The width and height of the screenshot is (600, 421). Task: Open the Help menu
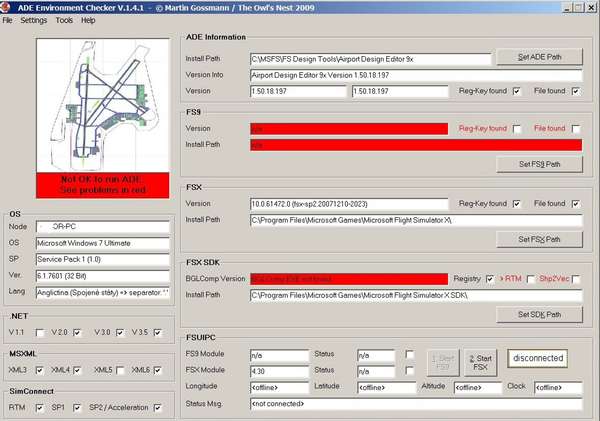[89, 20]
